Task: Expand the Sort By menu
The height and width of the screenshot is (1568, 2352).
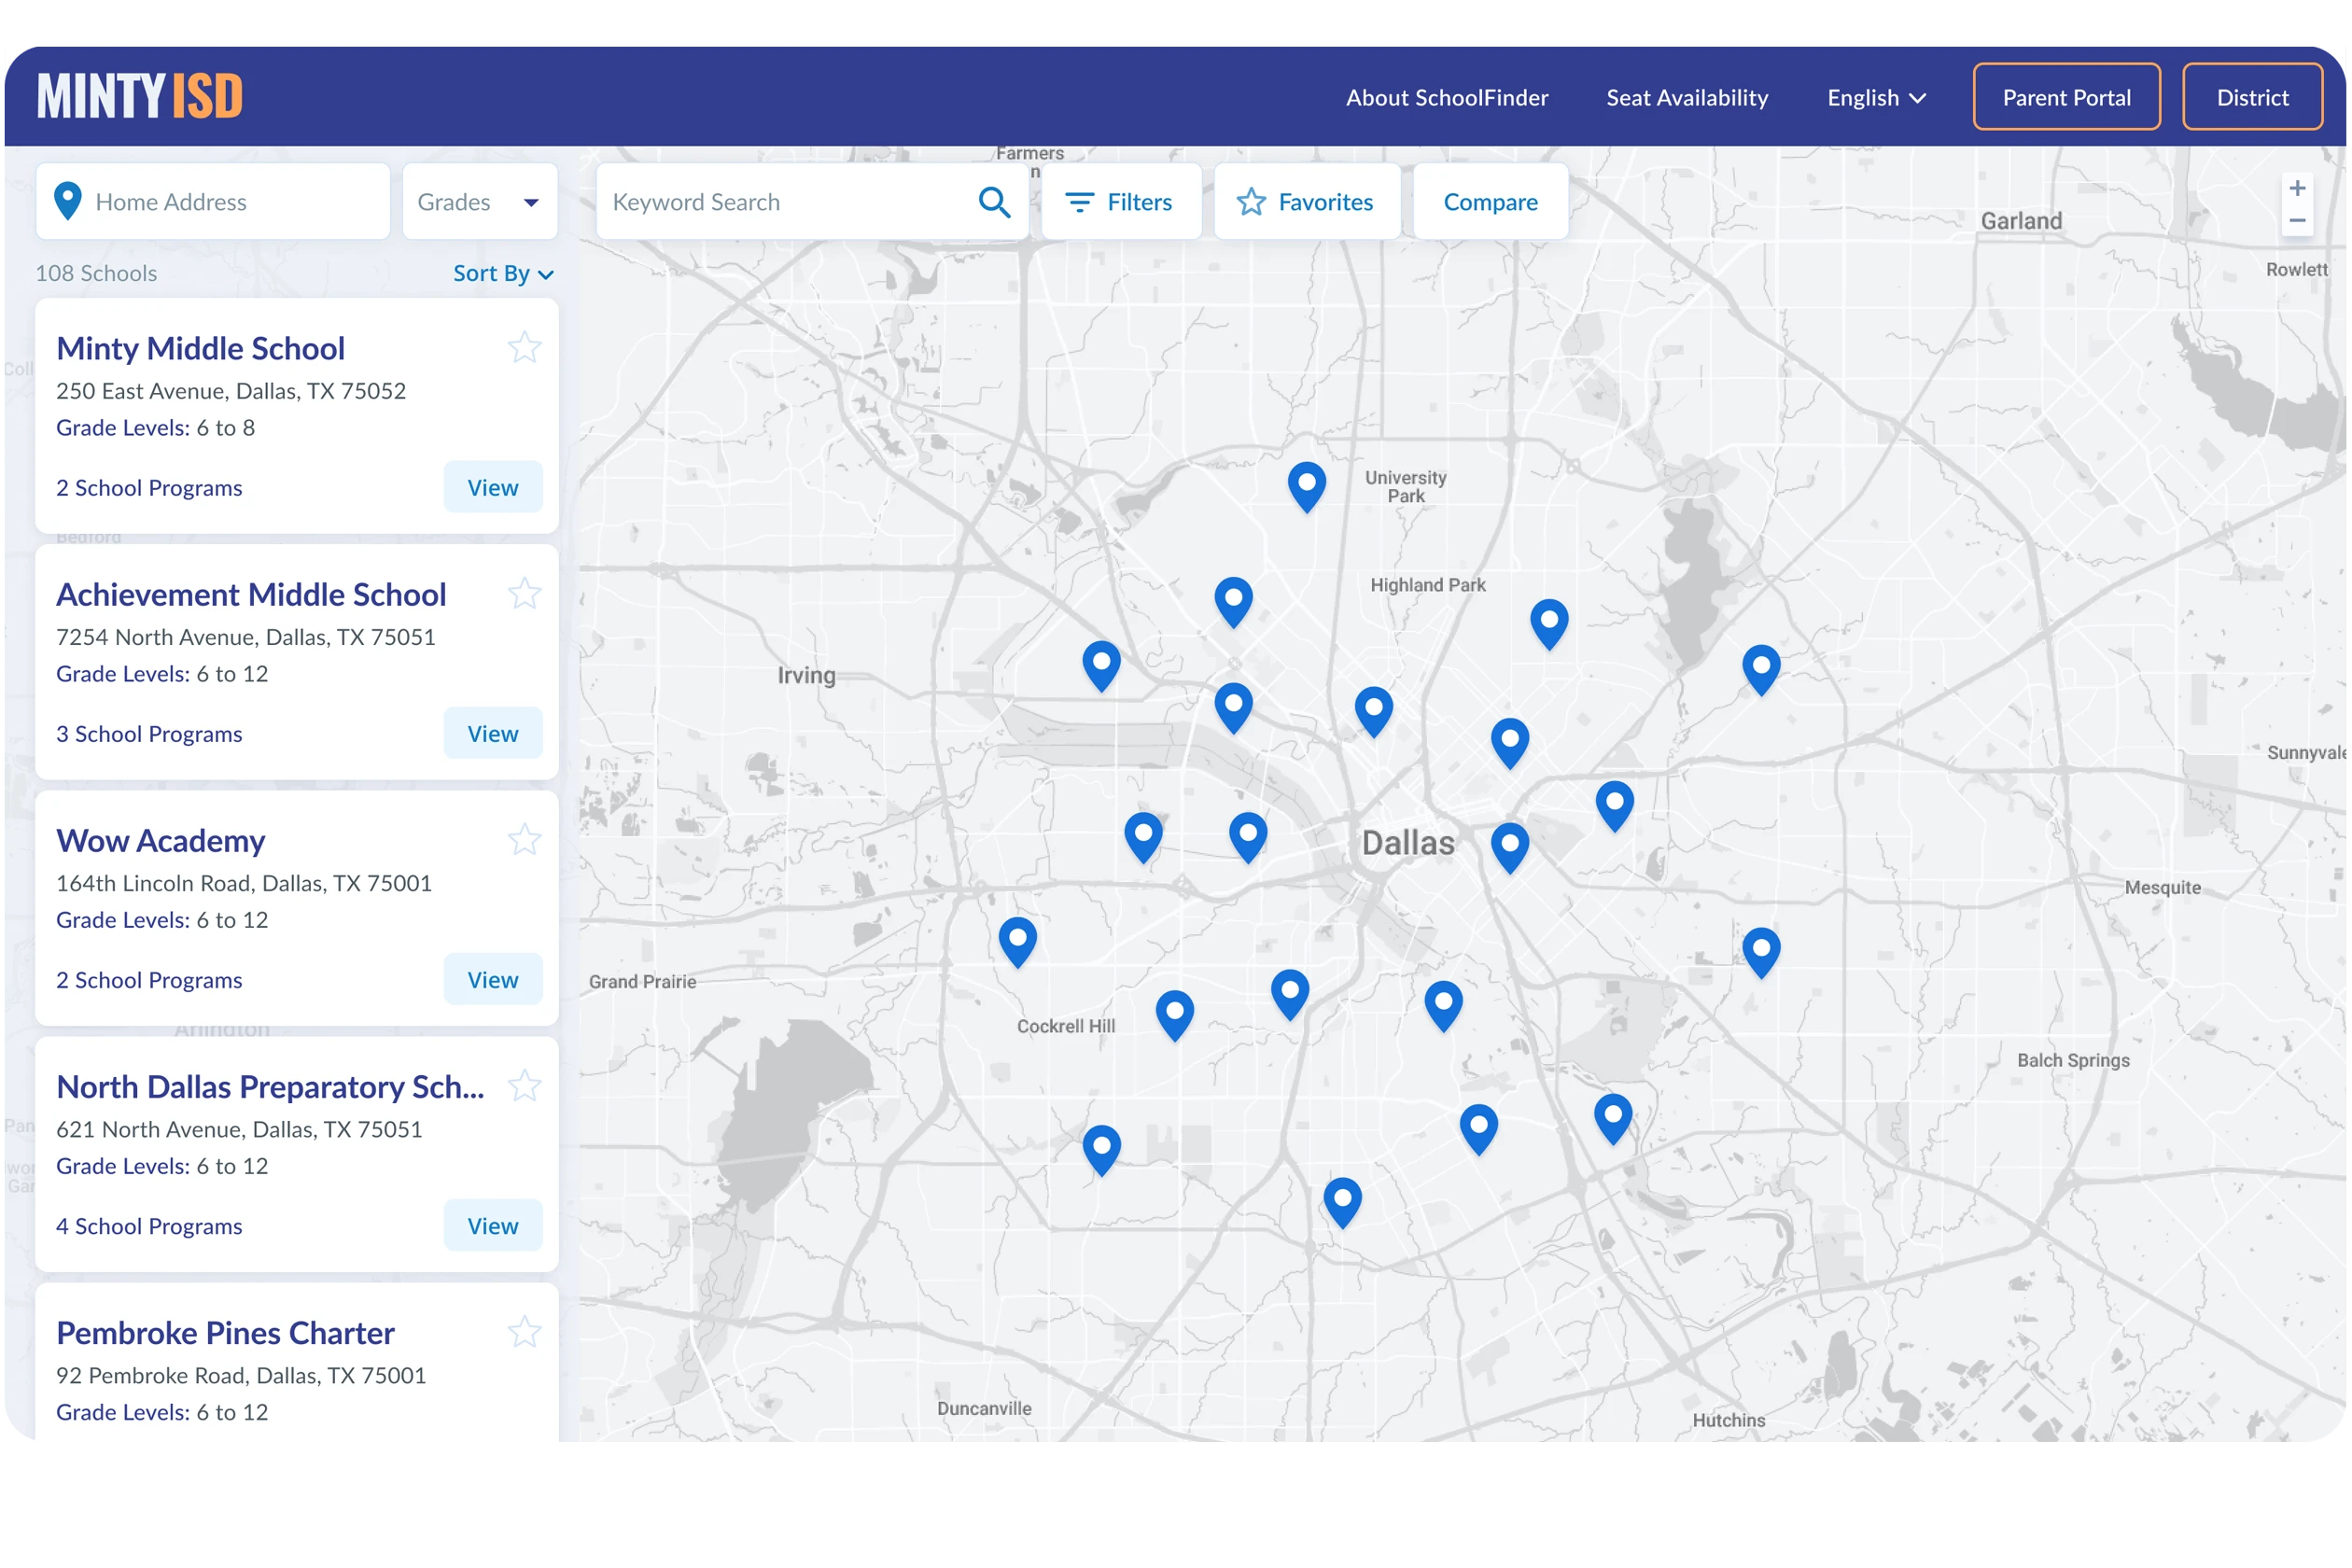Action: point(503,273)
